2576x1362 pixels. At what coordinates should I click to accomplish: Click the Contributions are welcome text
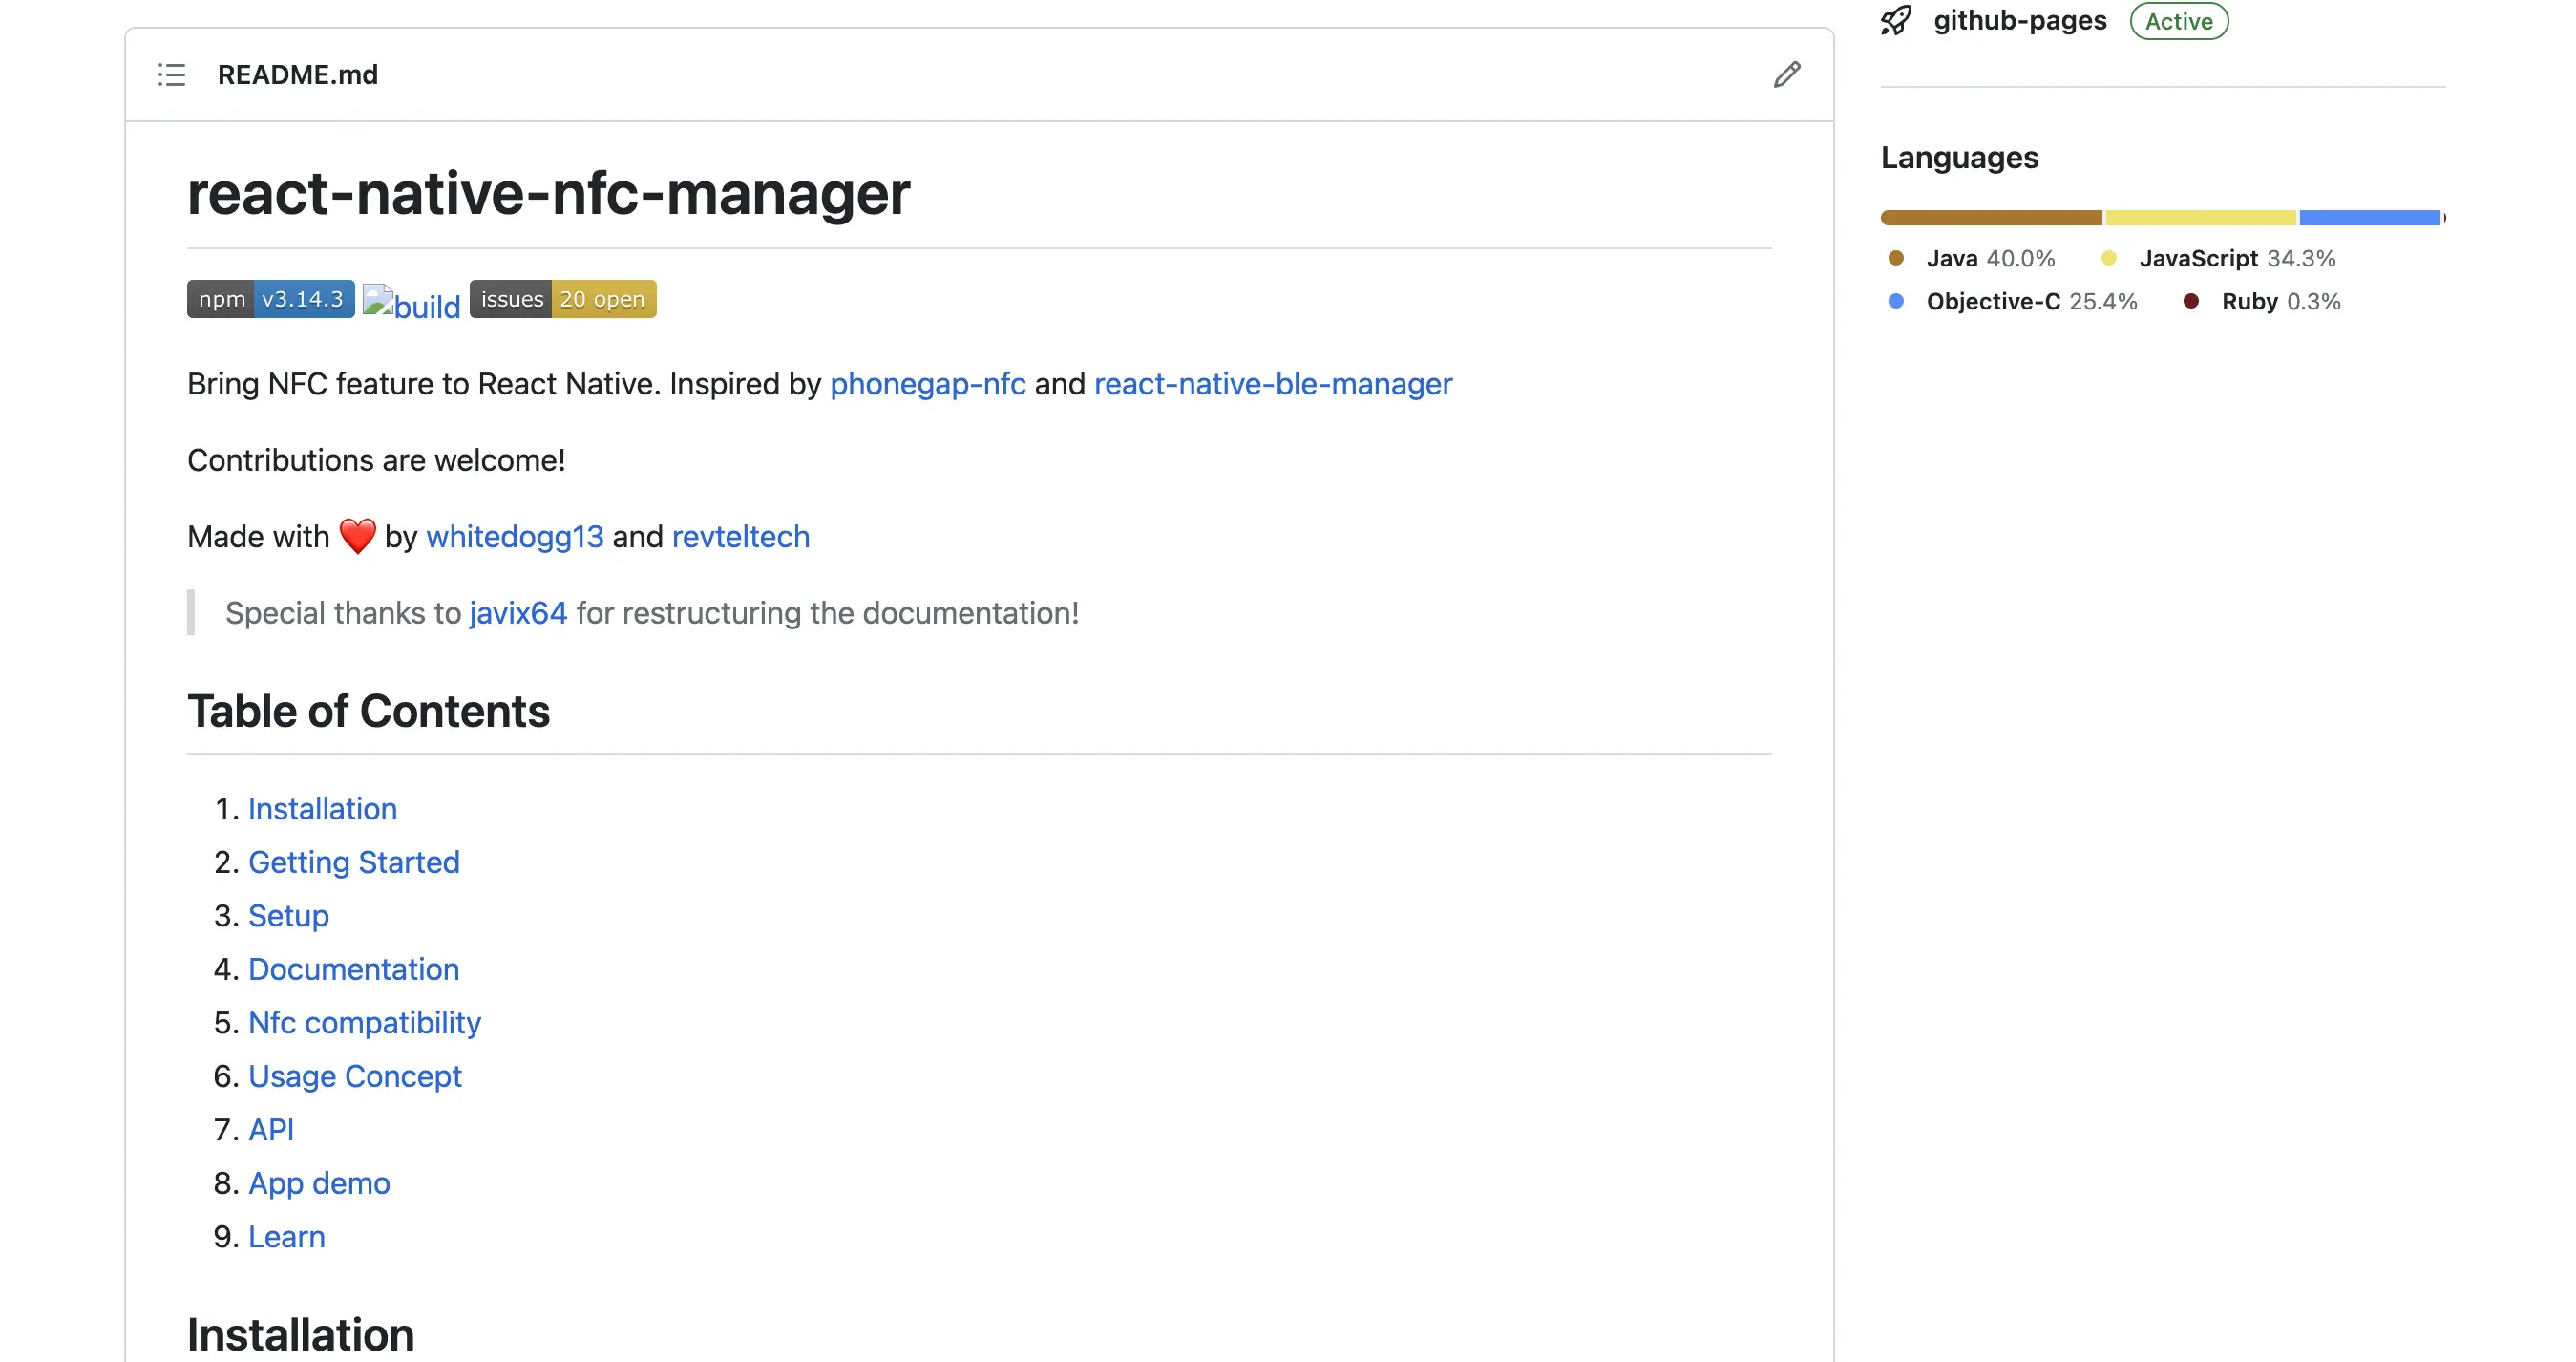pos(376,460)
